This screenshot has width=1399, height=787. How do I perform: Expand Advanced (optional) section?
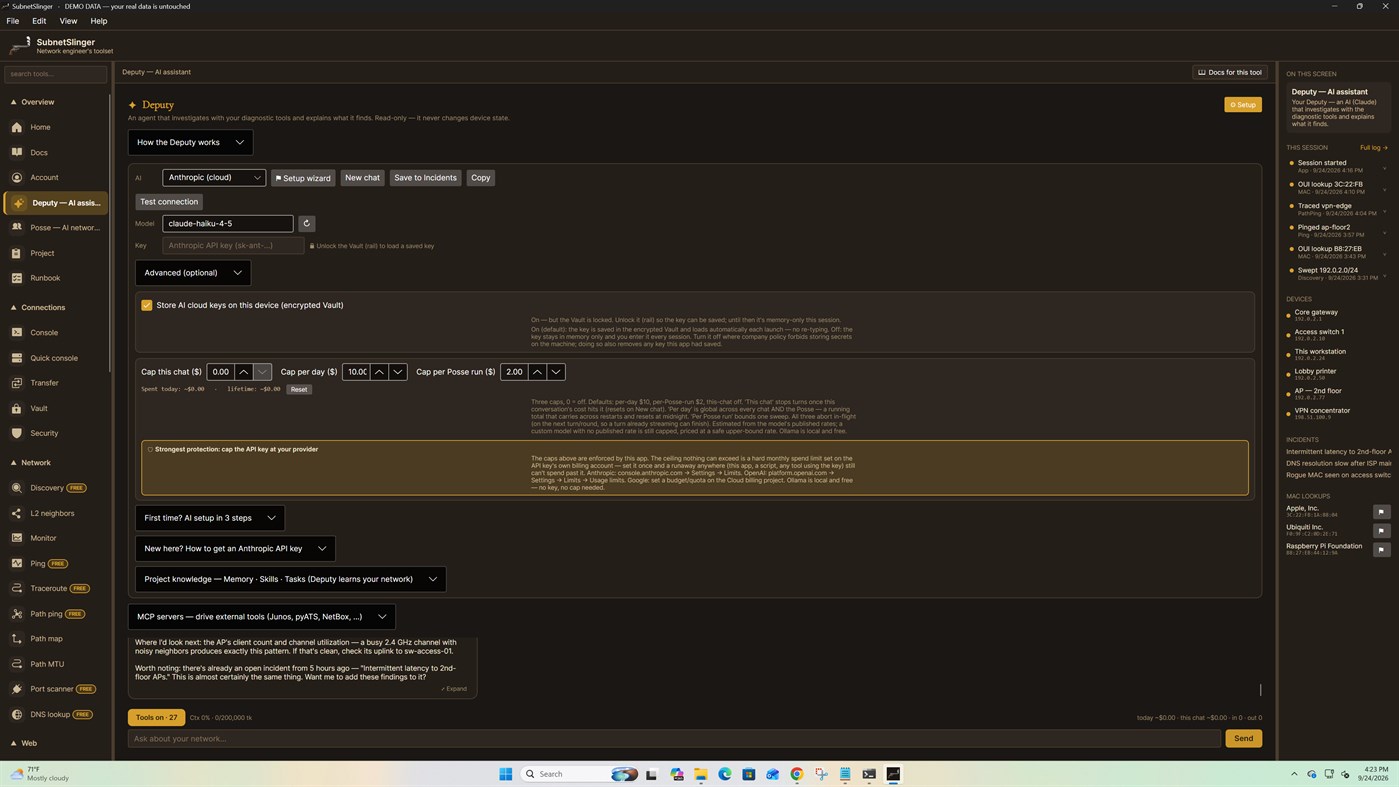(x=193, y=272)
